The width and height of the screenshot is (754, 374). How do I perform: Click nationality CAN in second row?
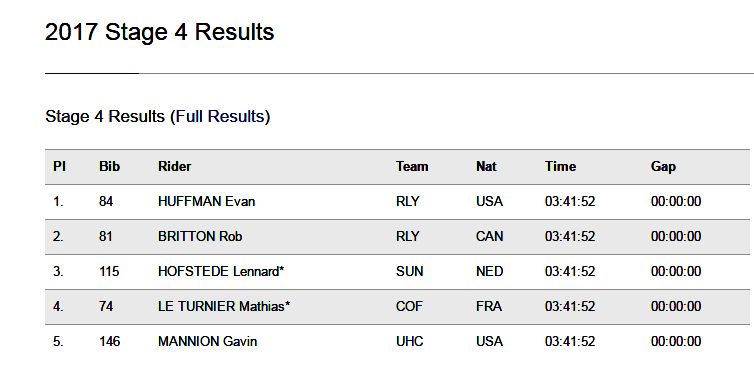coord(490,237)
